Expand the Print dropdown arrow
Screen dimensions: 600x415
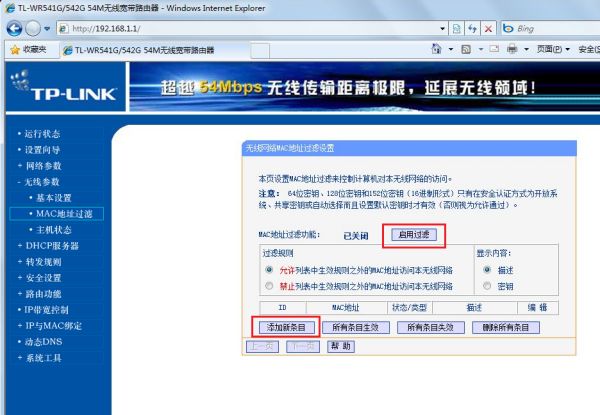pos(527,49)
